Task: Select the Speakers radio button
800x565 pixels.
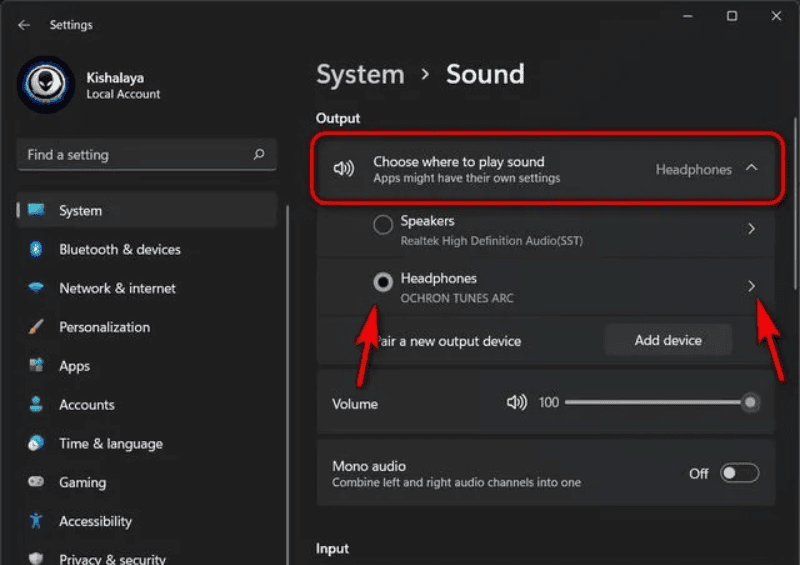Action: pyautogui.click(x=383, y=226)
